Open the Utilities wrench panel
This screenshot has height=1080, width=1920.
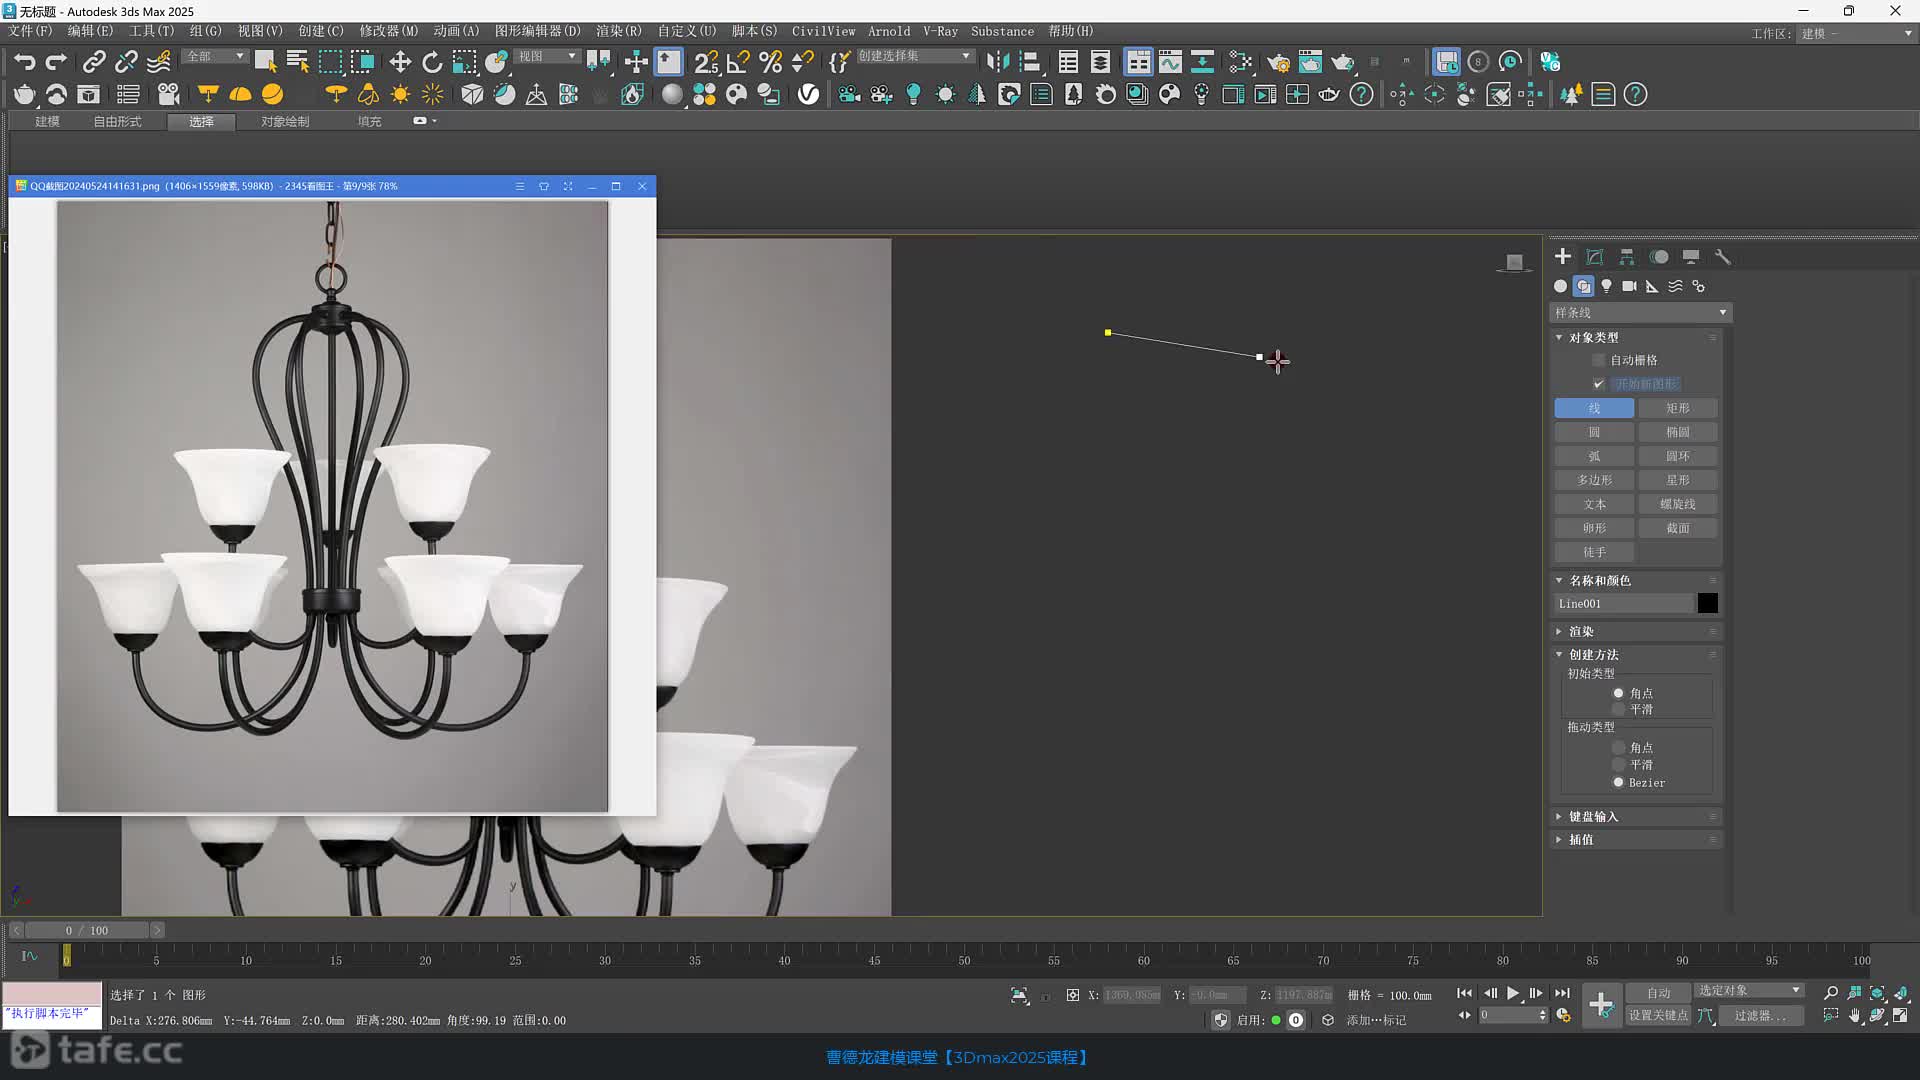pos(1722,257)
